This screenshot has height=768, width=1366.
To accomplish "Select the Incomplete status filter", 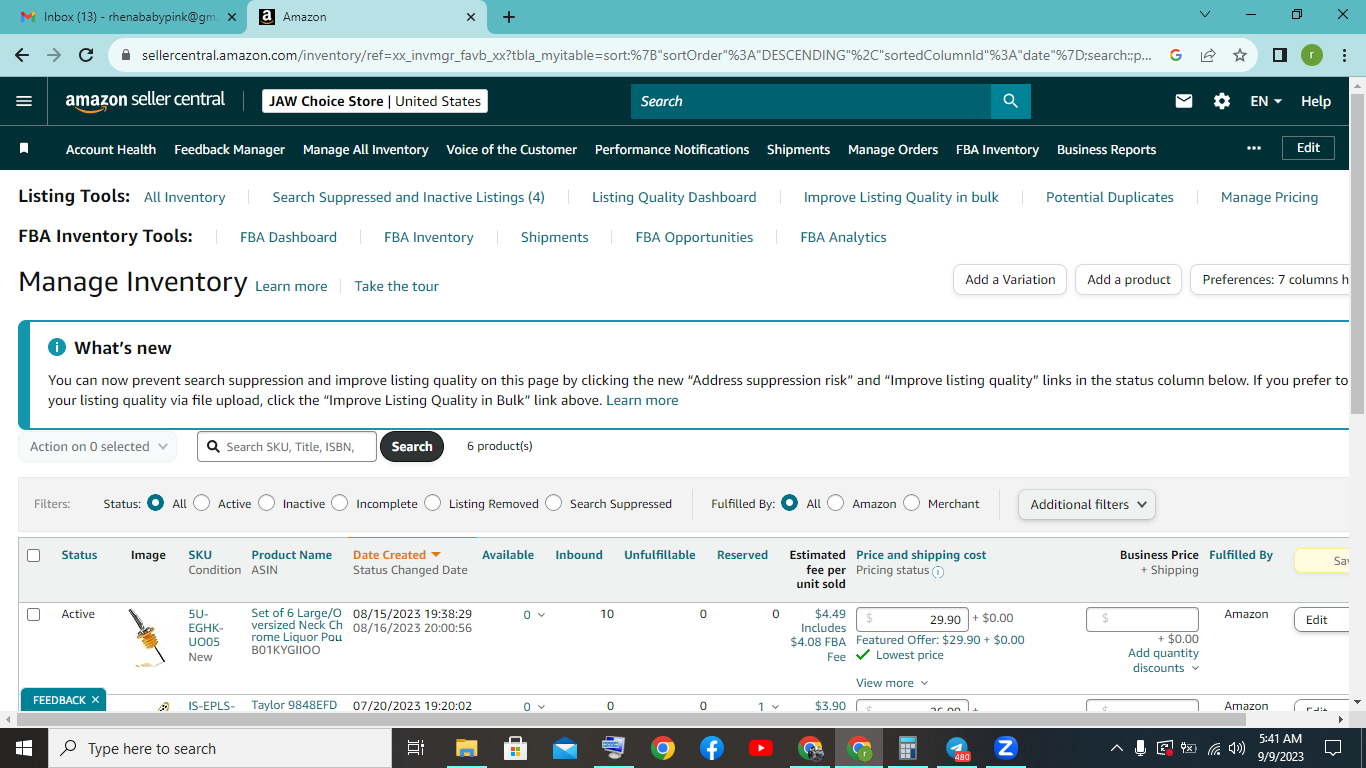I will tap(340, 503).
